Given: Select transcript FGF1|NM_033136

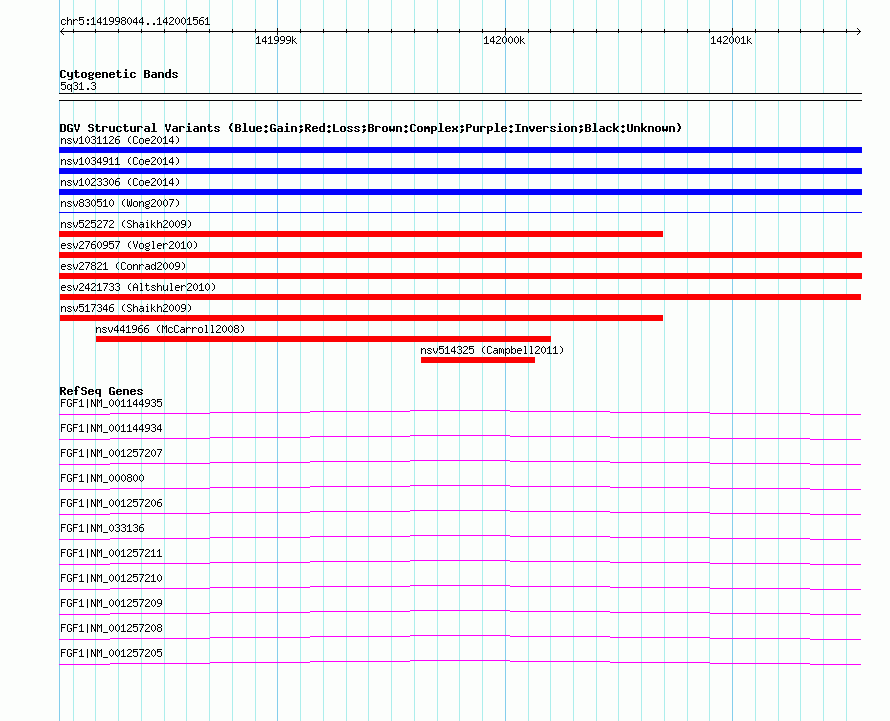Looking at the screenshot, I should click(x=102, y=528).
